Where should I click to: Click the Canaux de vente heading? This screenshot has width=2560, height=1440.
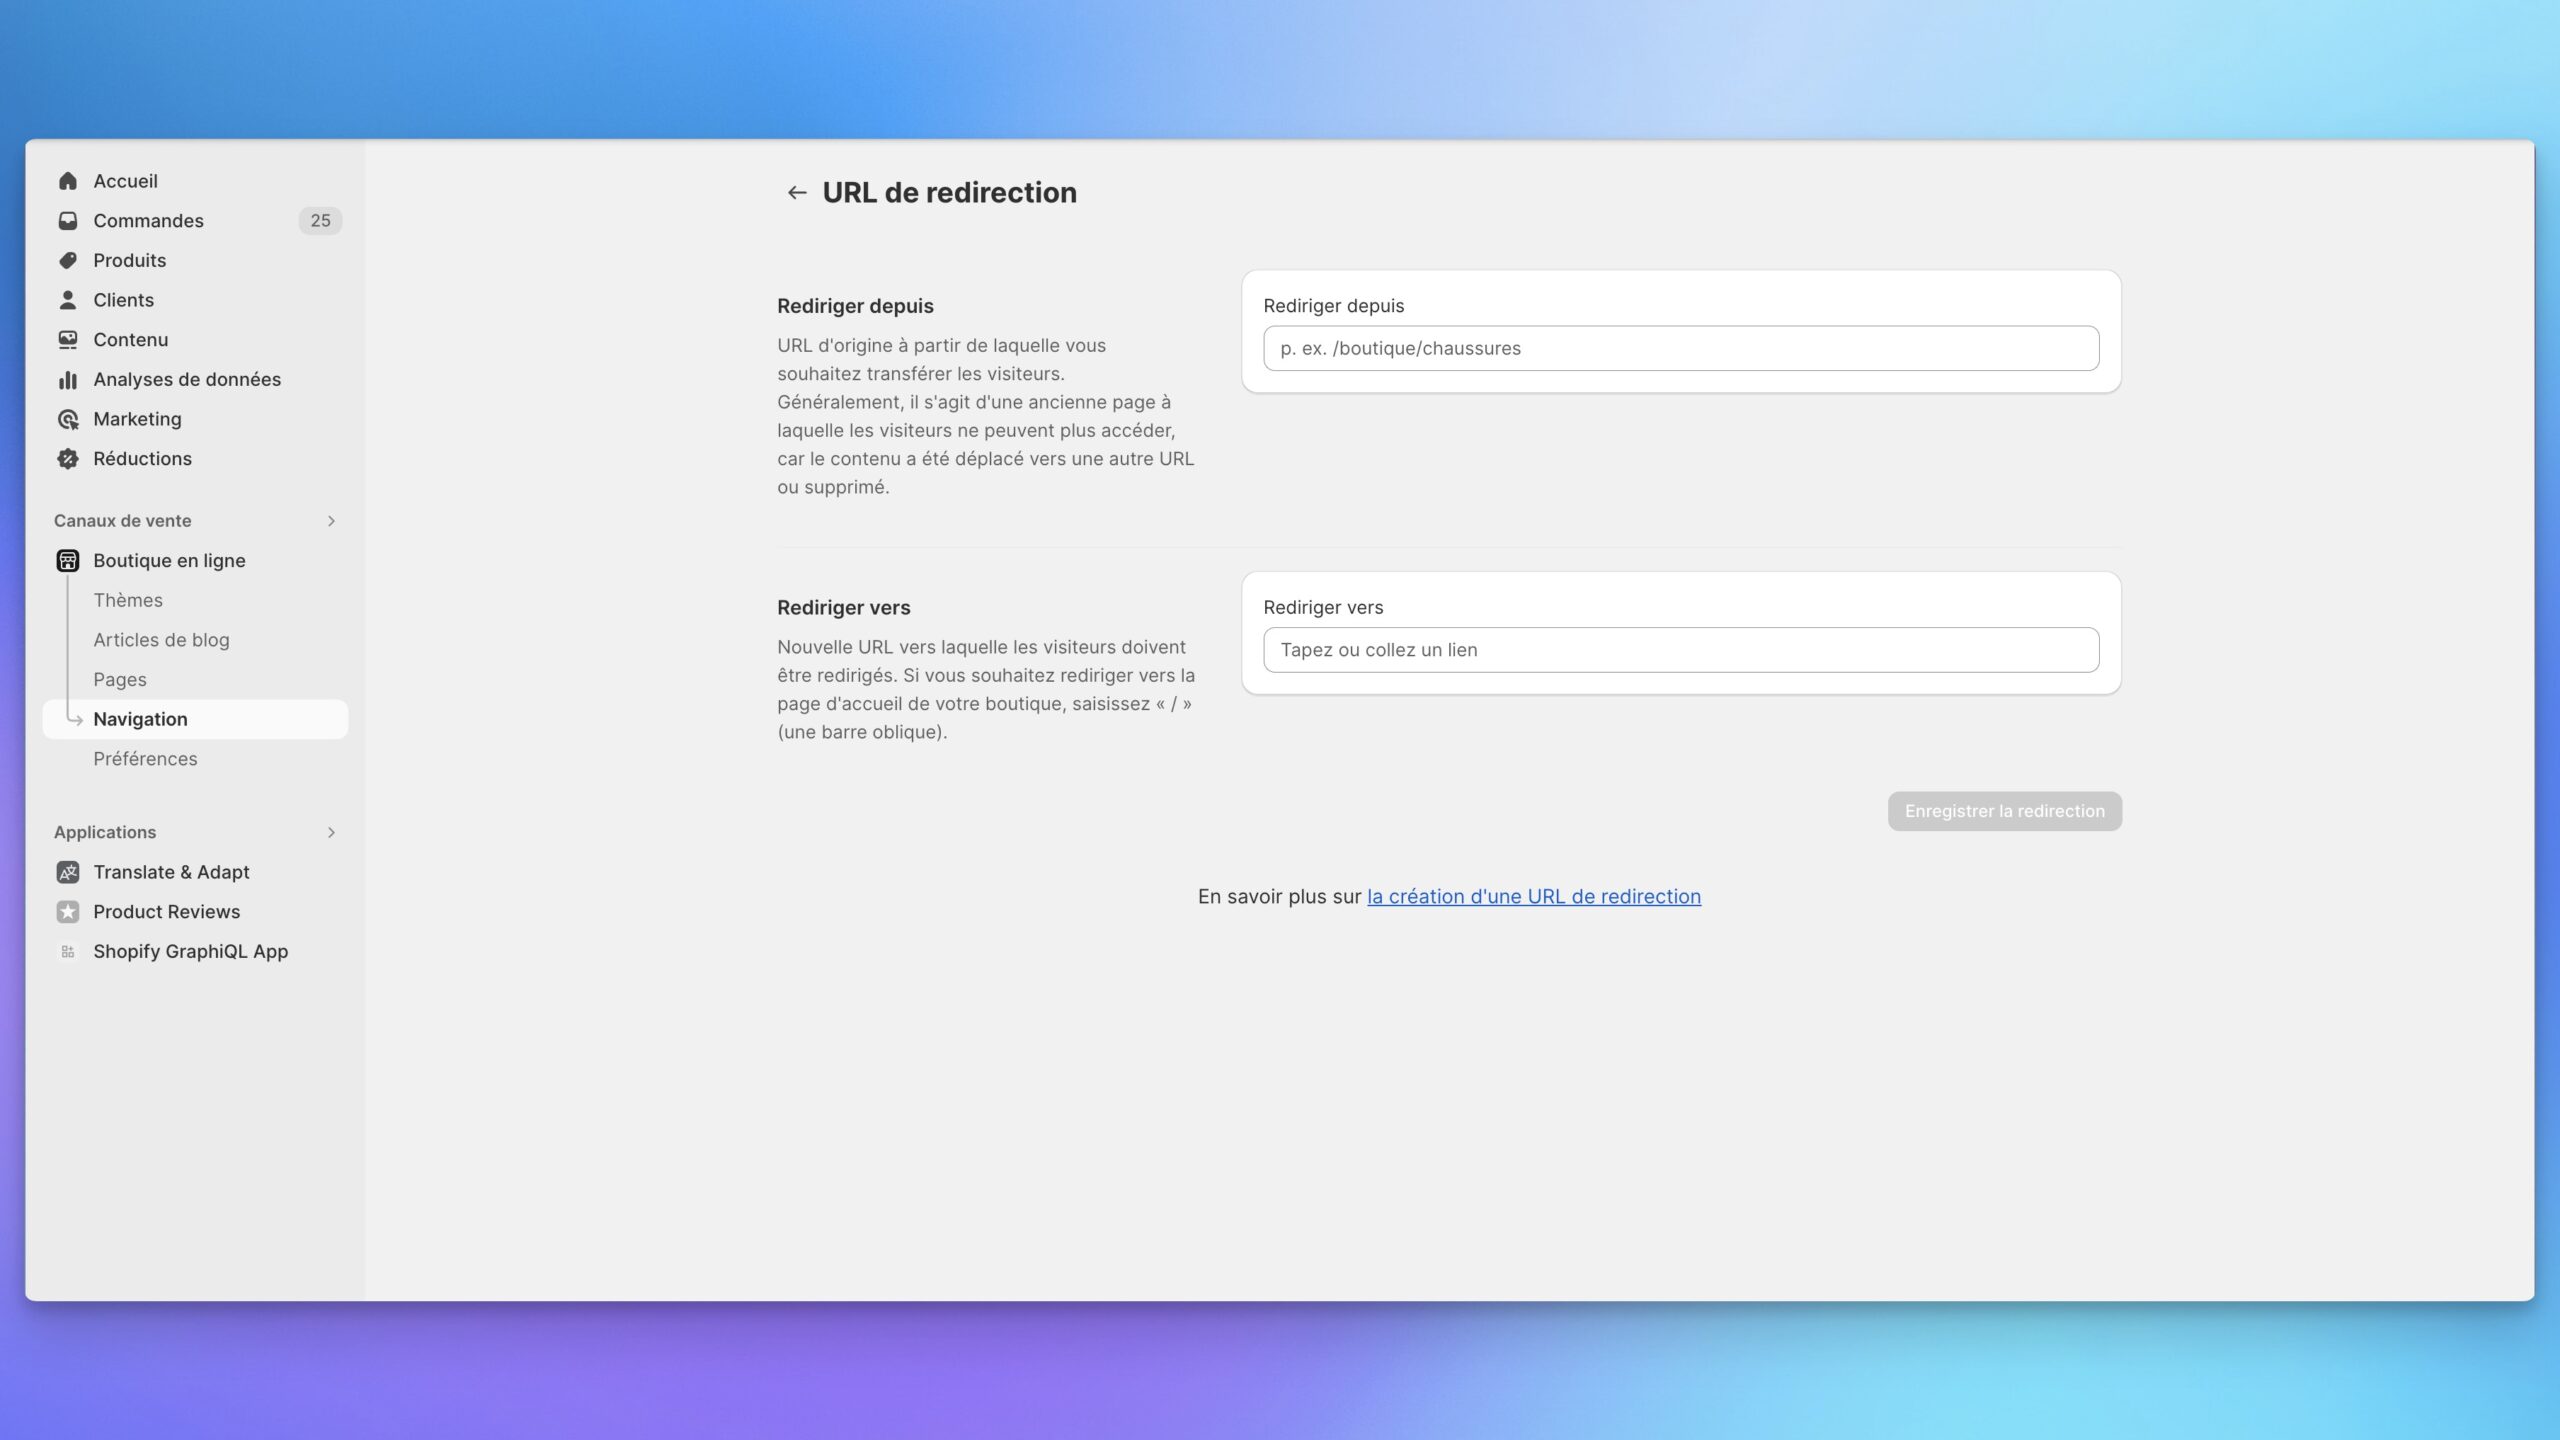(122, 521)
